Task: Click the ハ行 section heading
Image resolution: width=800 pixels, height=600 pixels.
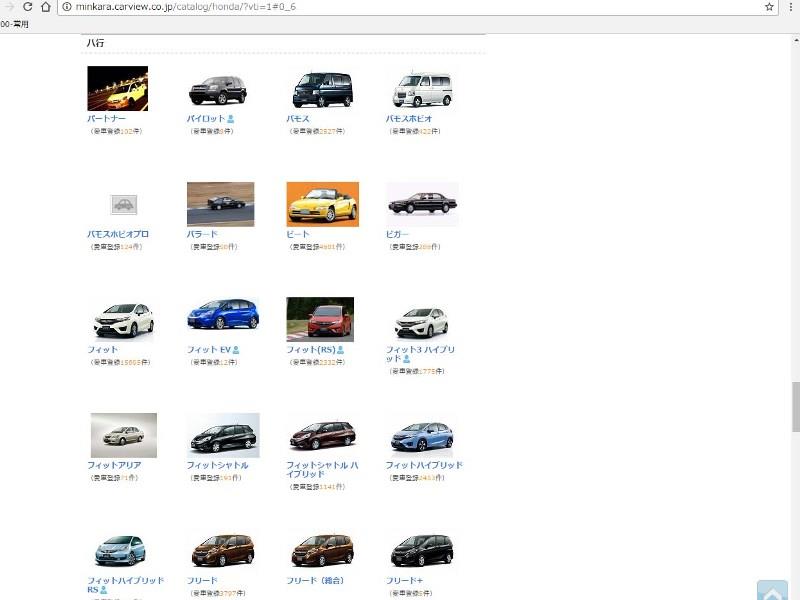Action: 95,43
